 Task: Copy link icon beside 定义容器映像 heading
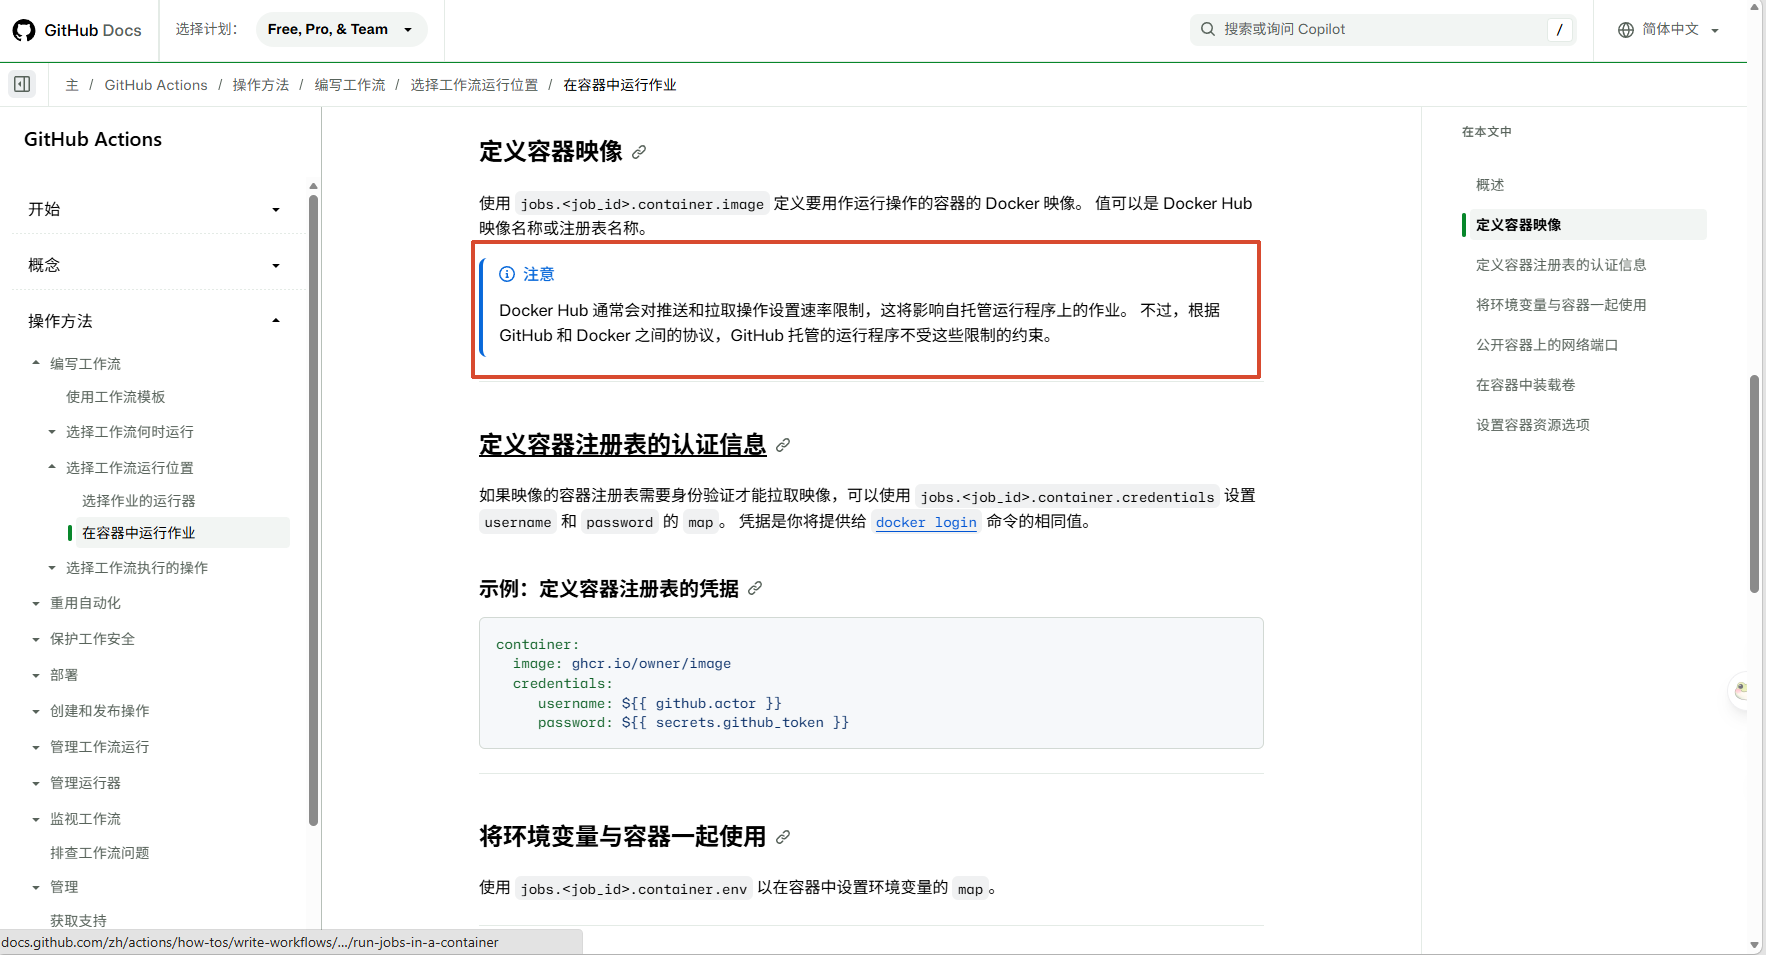tap(639, 152)
